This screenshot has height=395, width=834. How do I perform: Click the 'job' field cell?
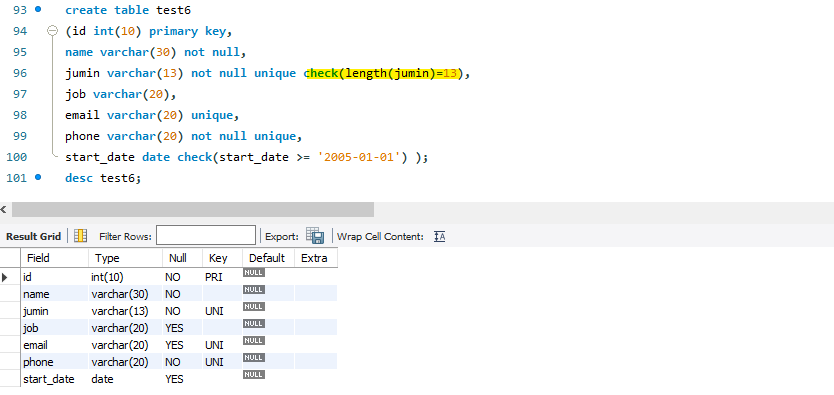point(55,328)
